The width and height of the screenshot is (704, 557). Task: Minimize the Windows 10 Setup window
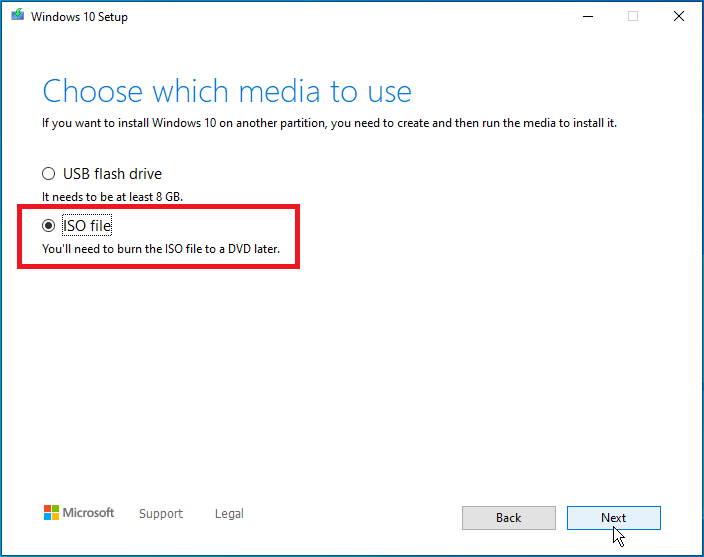pos(588,17)
